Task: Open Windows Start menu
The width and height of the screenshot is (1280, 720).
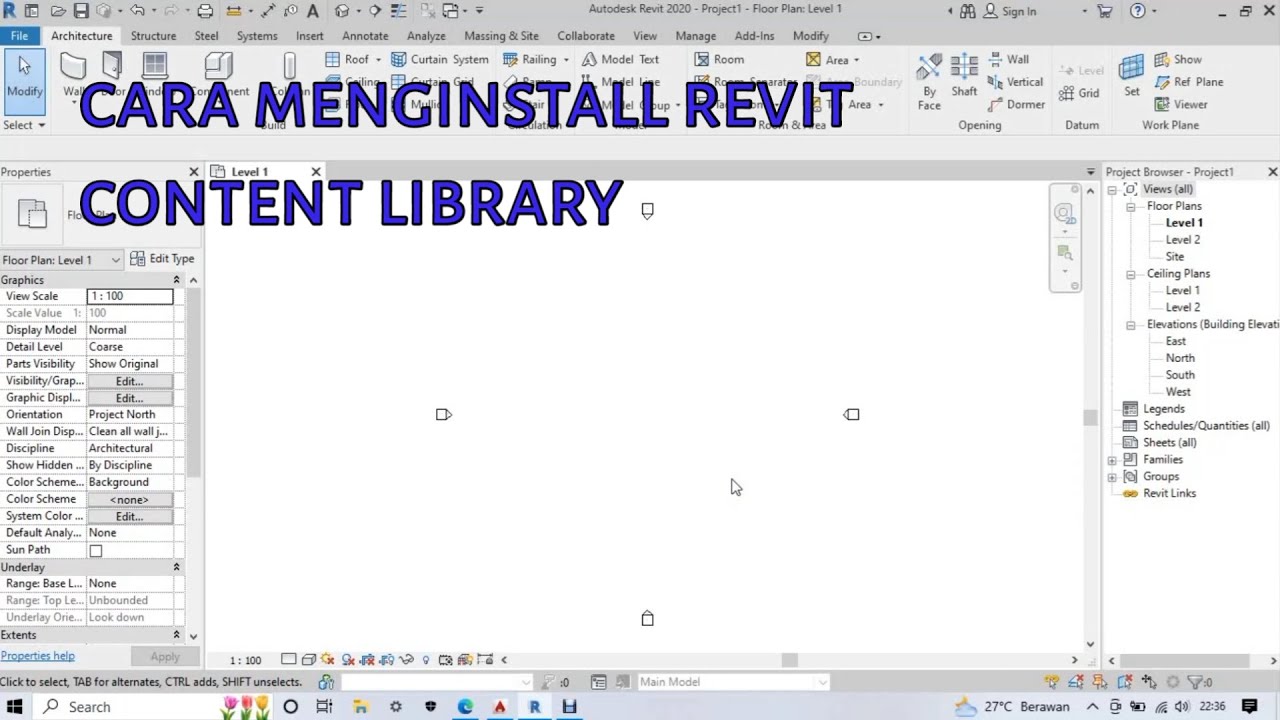Action: click(15, 706)
